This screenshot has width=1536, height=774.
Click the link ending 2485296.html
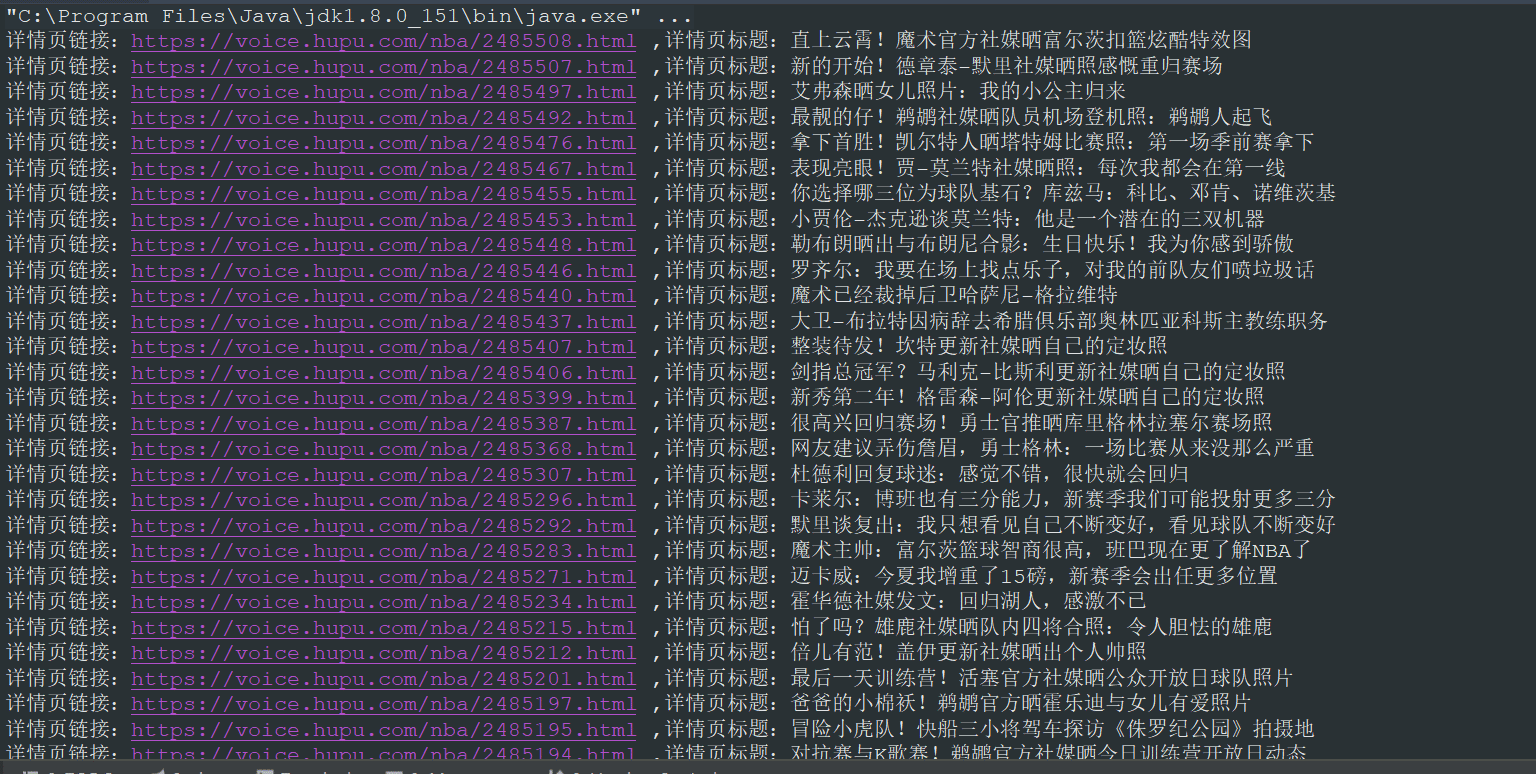point(384,500)
